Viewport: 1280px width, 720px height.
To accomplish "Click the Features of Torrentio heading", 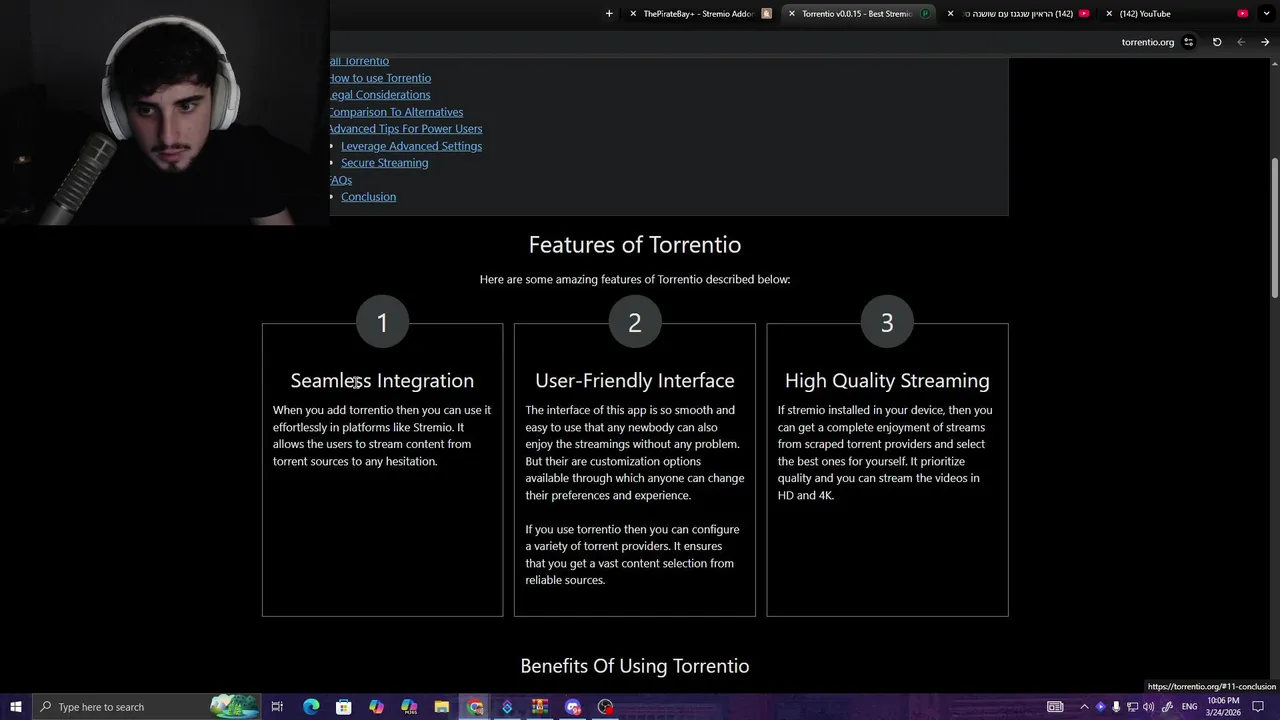I will [x=635, y=245].
